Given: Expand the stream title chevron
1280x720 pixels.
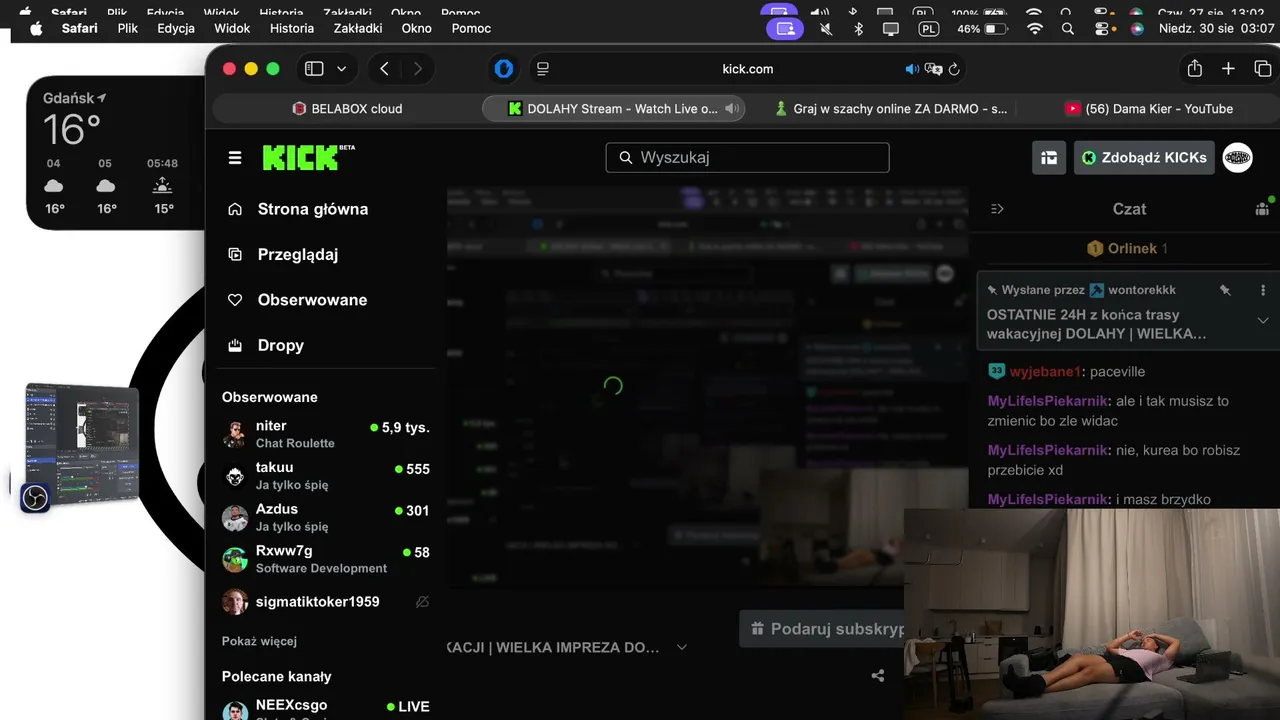Looking at the screenshot, I should click(682, 647).
